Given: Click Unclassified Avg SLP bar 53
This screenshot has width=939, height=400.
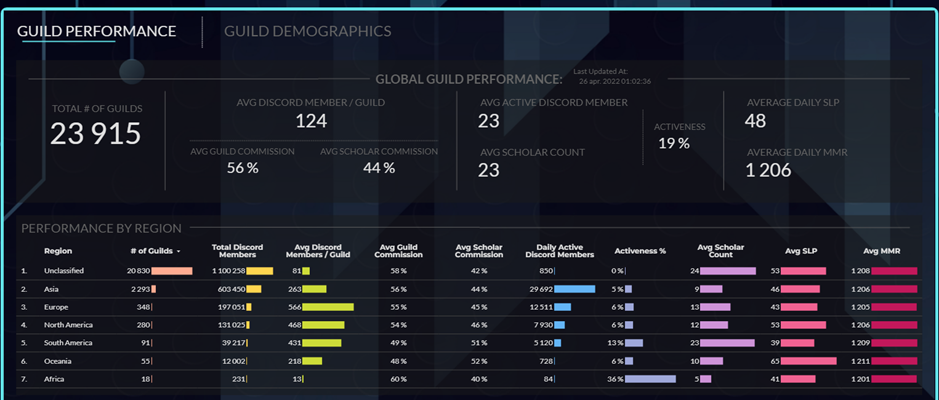Looking at the screenshot, I should tap(803, 271).
